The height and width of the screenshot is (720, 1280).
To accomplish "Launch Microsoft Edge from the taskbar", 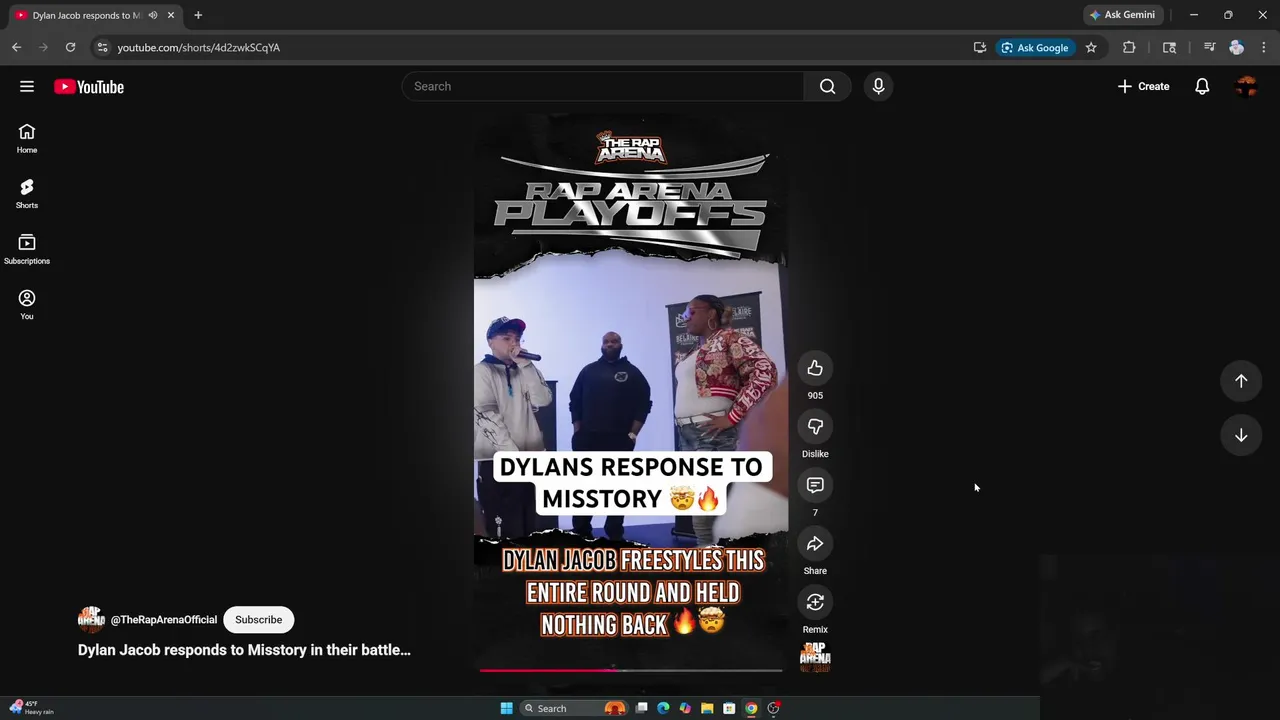I will click(x=663, y=708).
